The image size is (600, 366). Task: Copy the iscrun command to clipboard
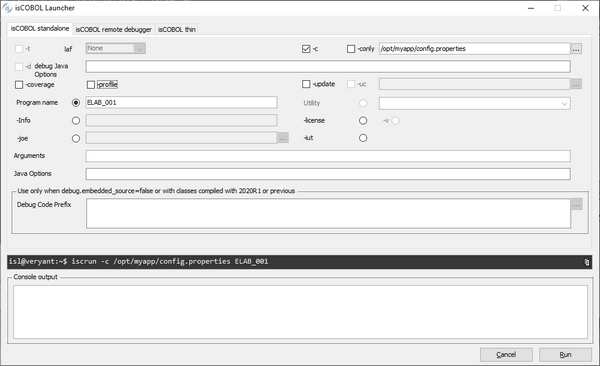(x=586, y=262)
